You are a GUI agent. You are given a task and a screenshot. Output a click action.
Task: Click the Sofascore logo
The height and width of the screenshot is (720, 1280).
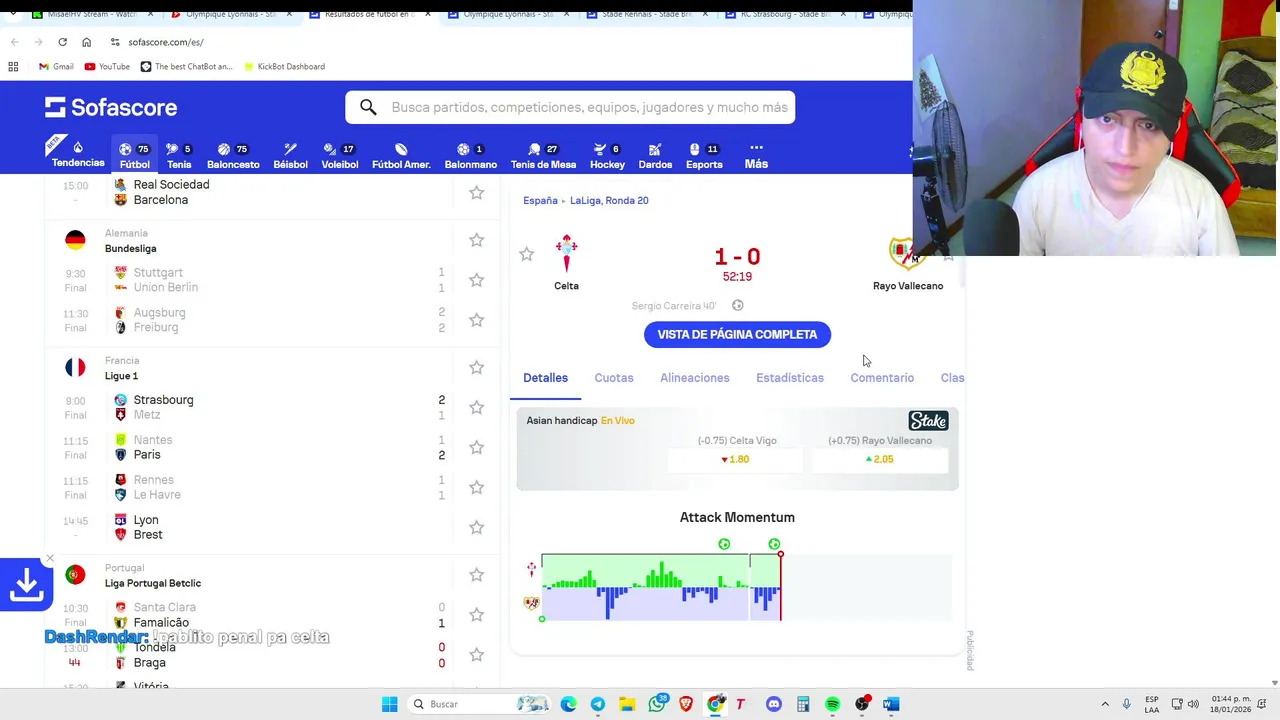(x=111, y=107)
